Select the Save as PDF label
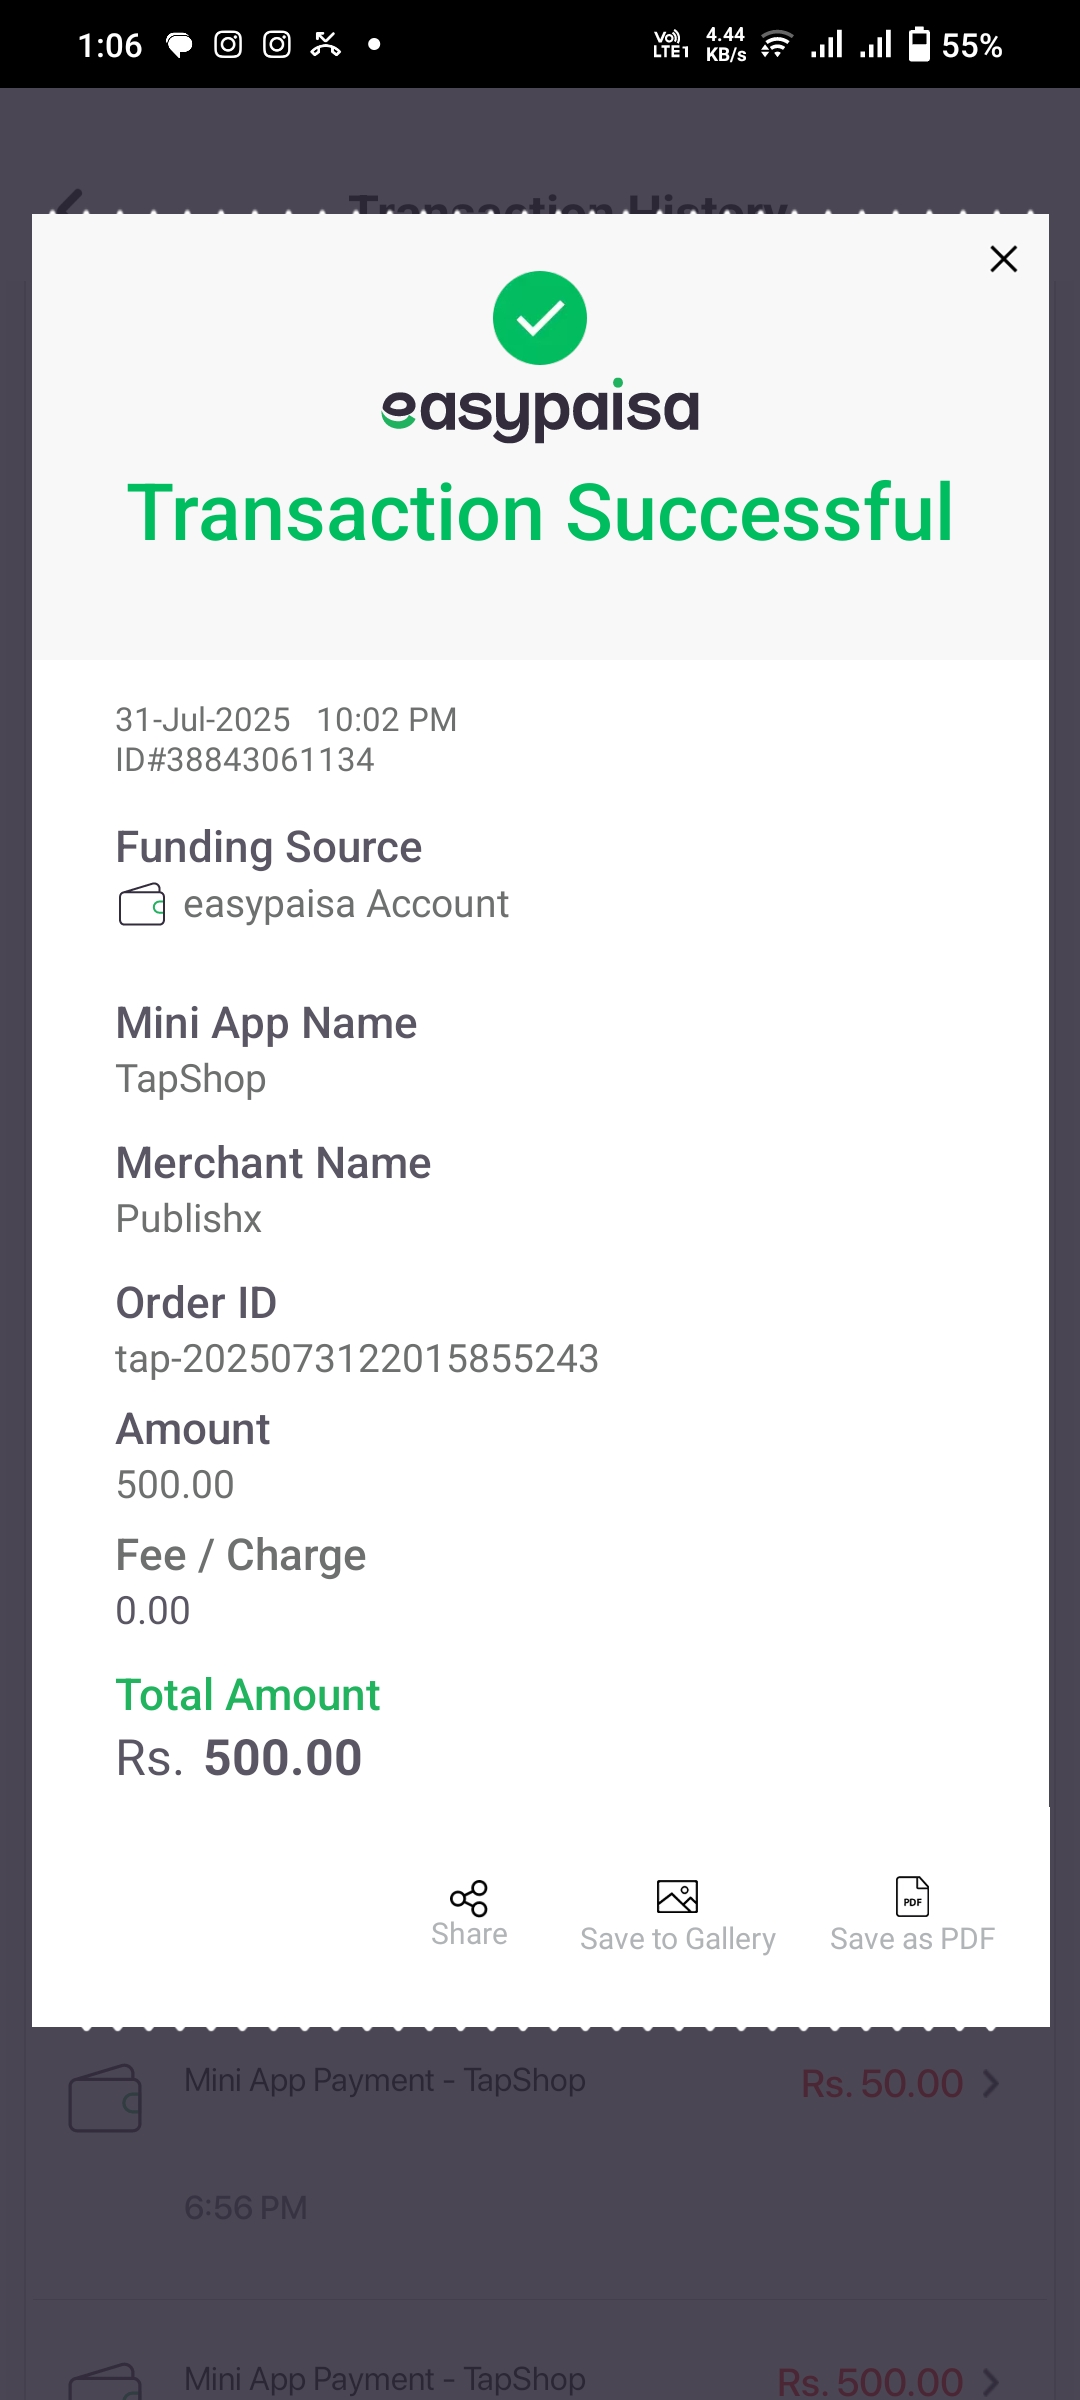 coord(912,1939)
